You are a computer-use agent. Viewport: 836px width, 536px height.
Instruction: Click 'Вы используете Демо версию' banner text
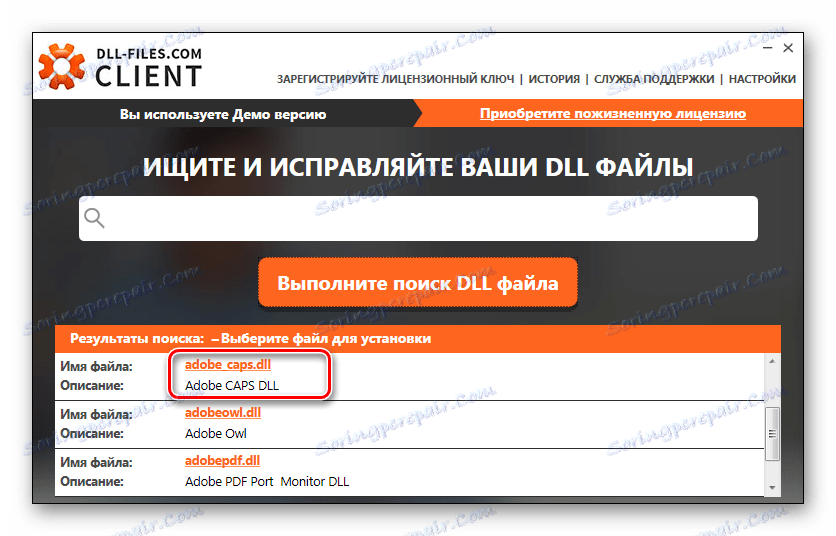pos(223,114)
